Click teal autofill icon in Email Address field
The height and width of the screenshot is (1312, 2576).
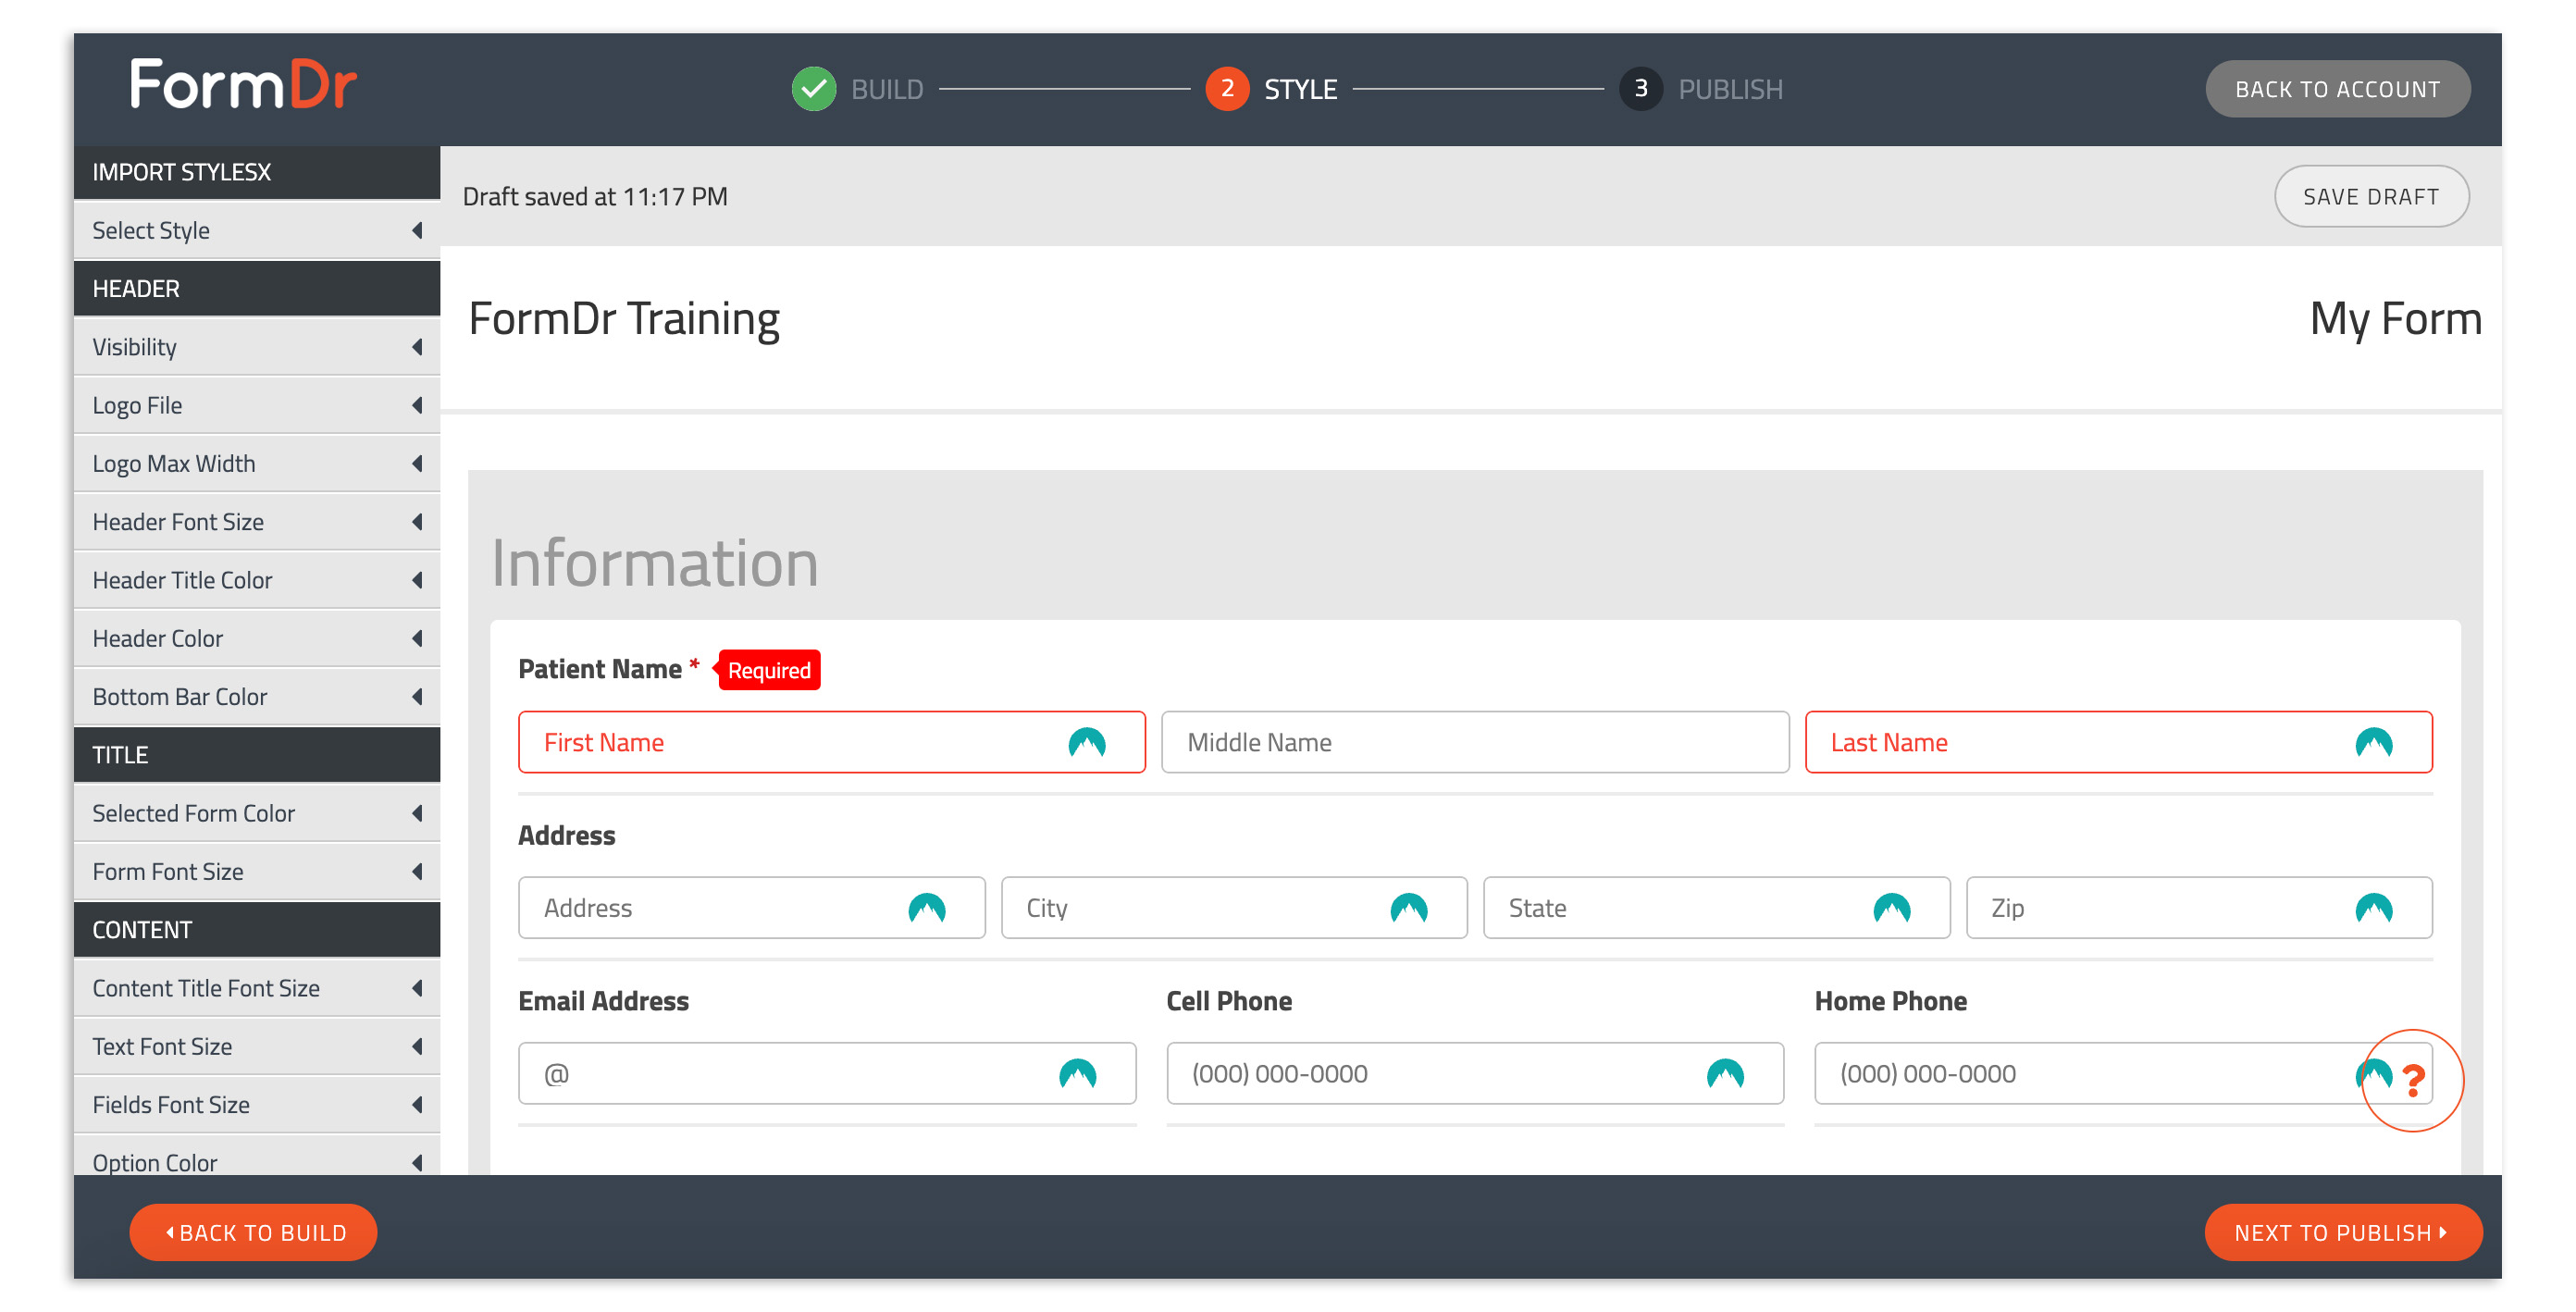click(1077, 1073)
